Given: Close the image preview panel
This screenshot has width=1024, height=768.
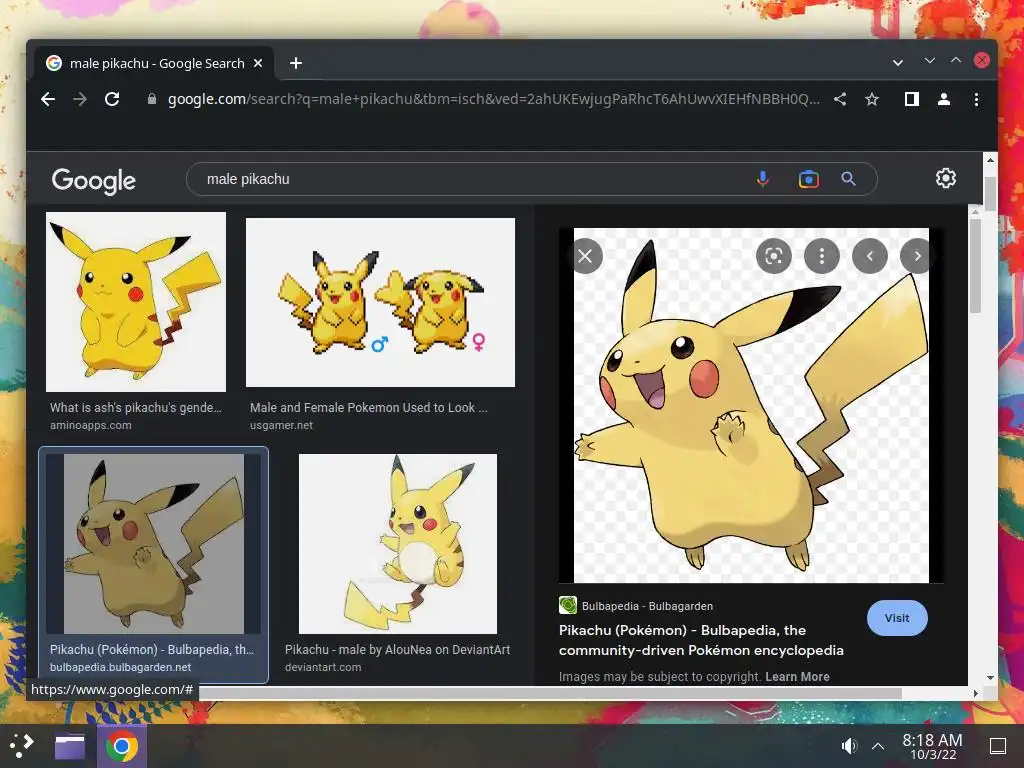Looking at the screenshot, I should (x=585, y=256).
